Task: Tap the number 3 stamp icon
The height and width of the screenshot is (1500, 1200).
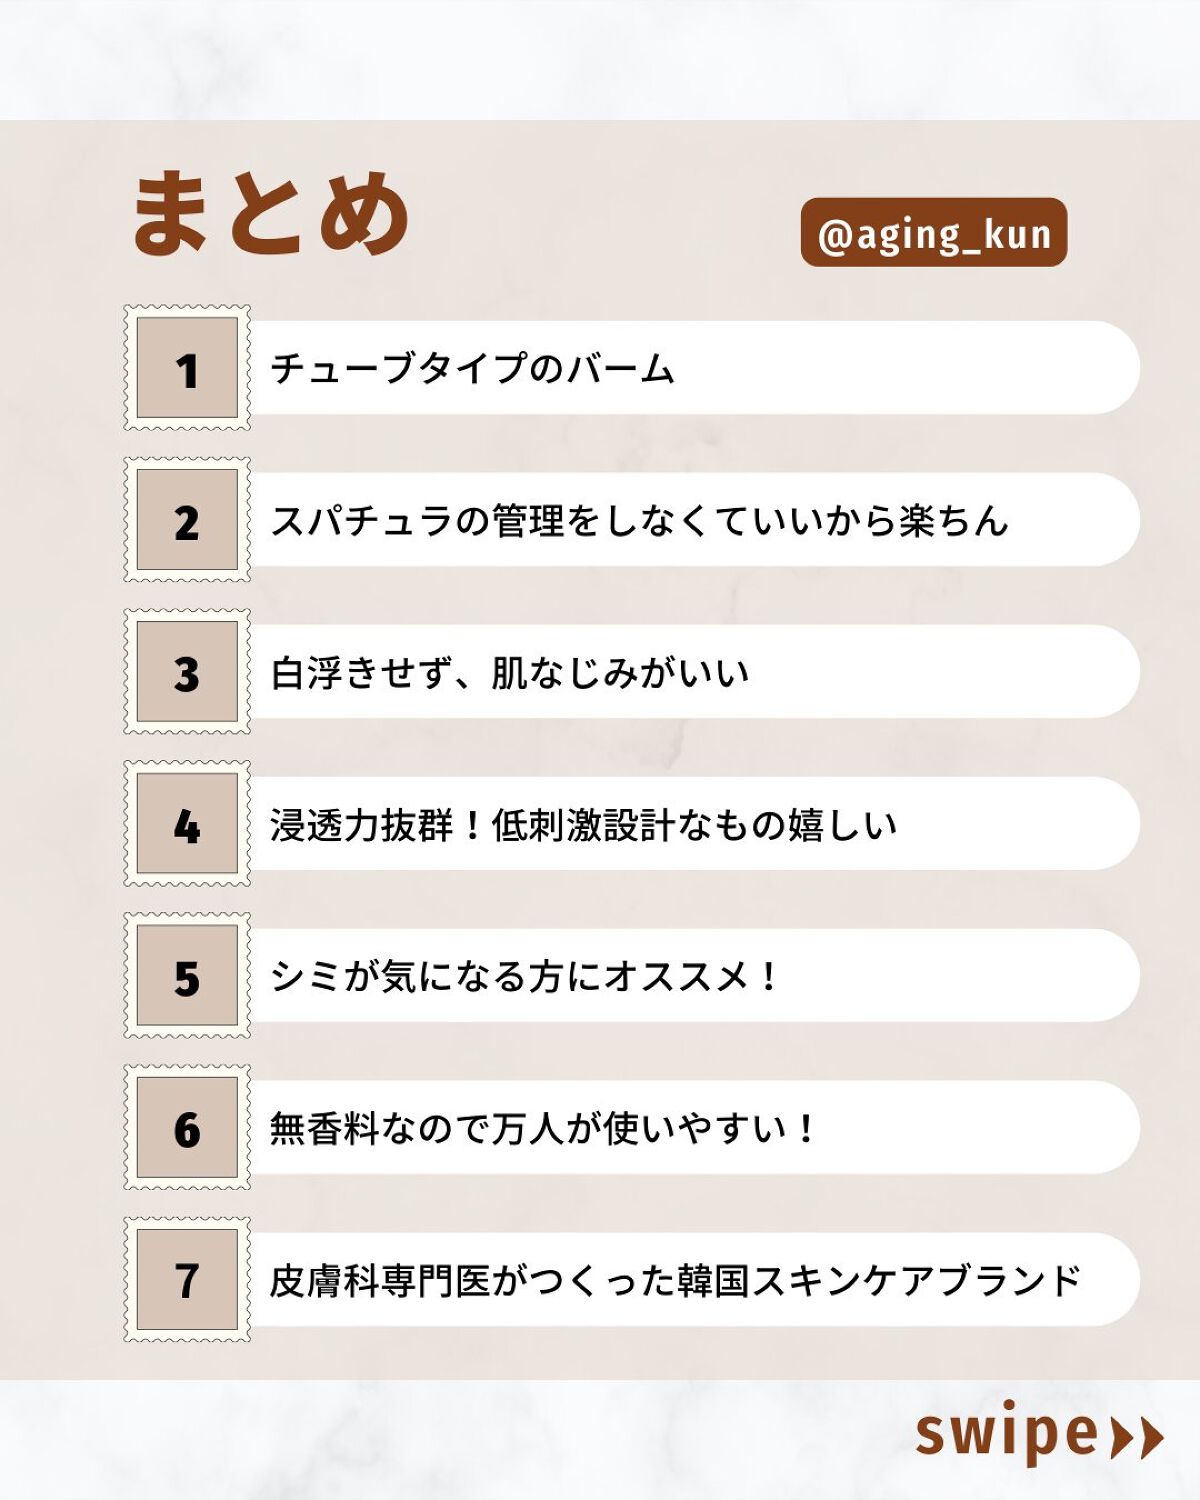Action: click(187, 672)
